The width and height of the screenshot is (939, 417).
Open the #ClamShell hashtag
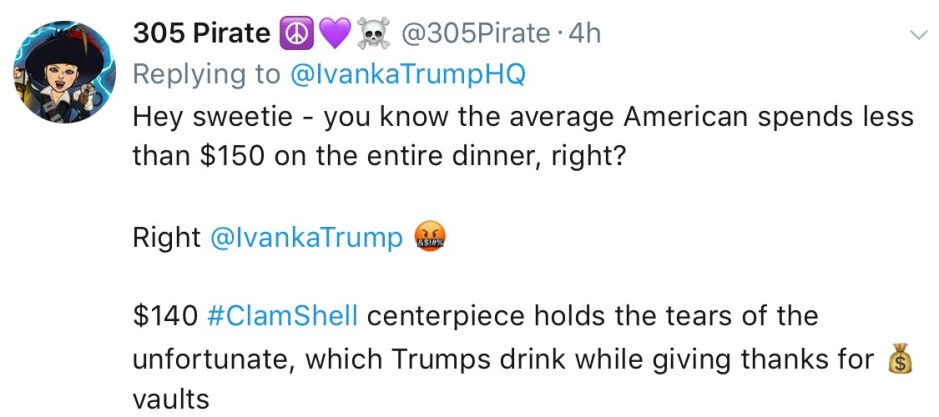tap(283, 317)
